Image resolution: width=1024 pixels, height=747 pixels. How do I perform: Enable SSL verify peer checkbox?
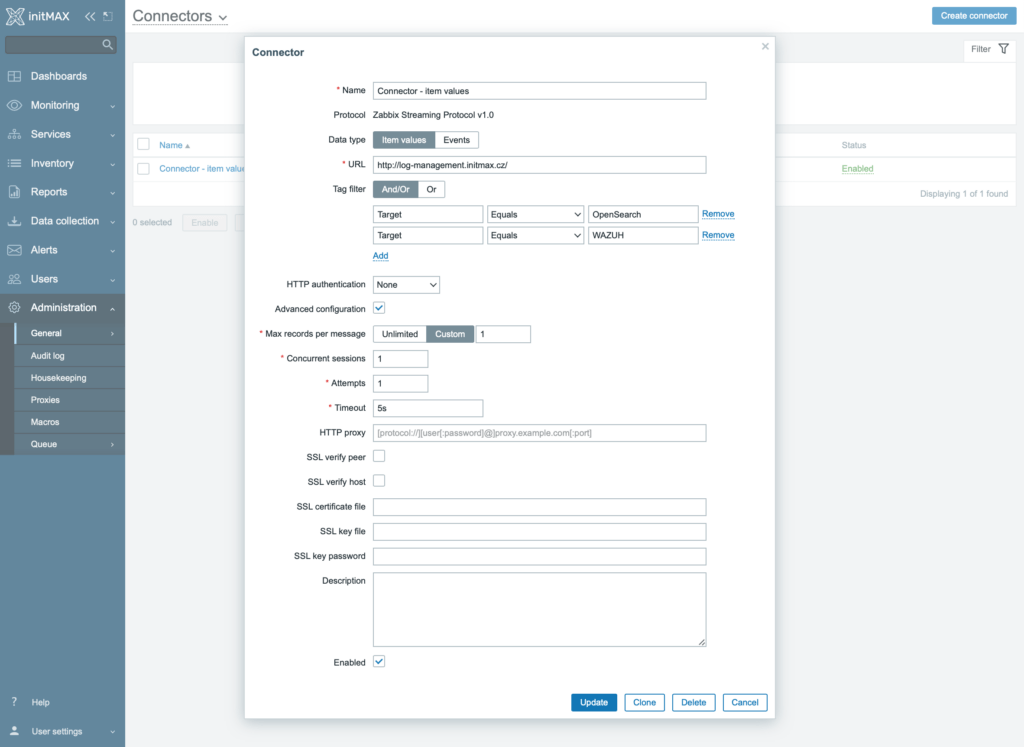click(379, 456)
